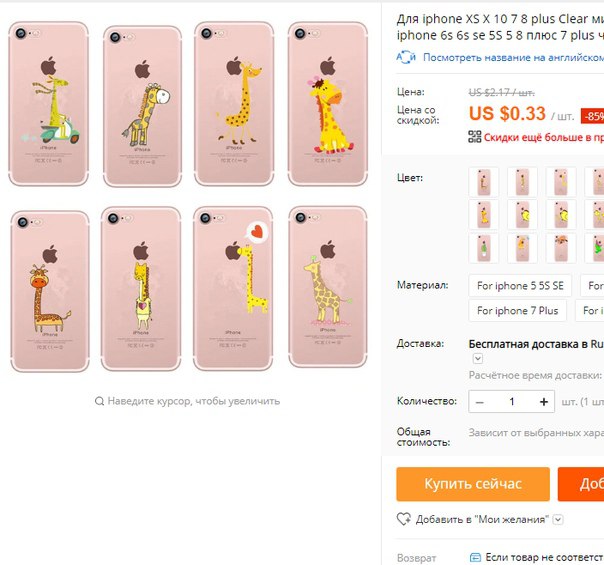Image resolution: width=604 pixels, height=565 pixels.
Task: Select the For iphone 7 Plus option
Action: [x=517, y=310]
